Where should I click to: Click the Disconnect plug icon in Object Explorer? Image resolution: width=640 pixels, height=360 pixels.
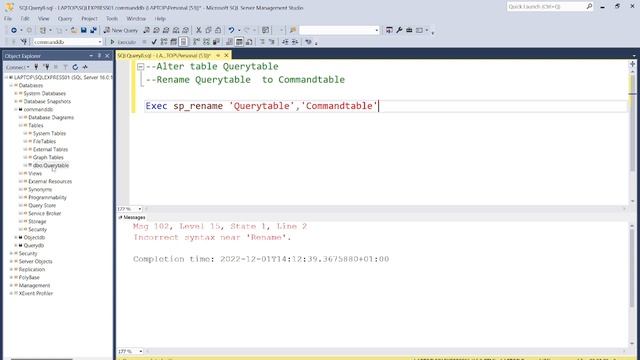tap(46, 67)
